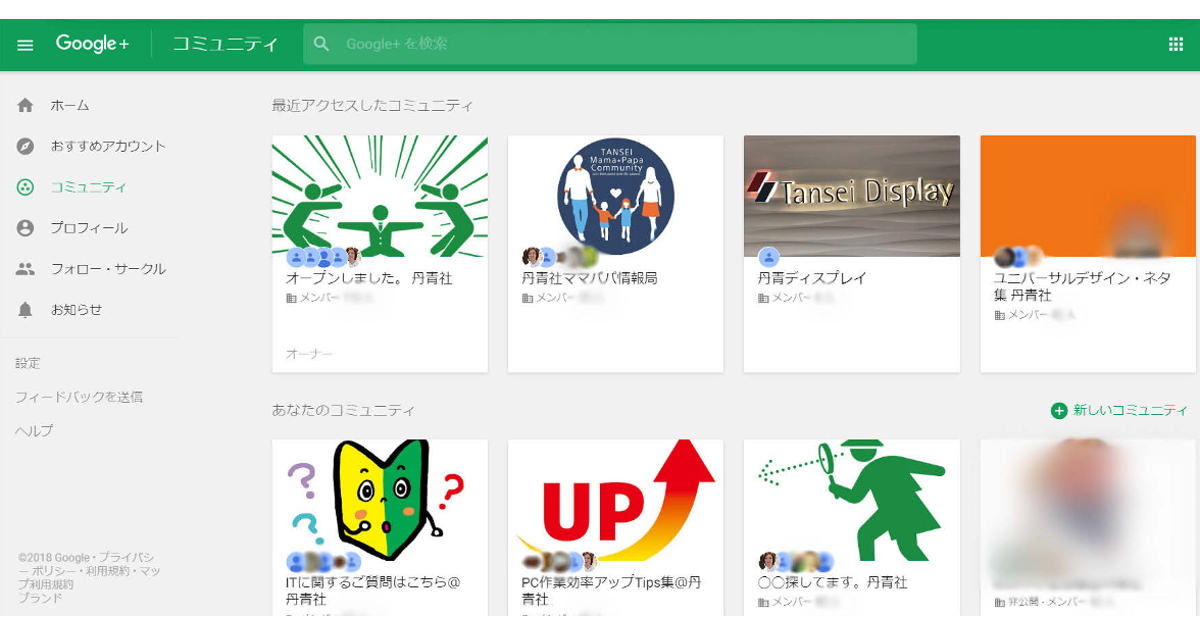Click the search magnifier icon

[x=321, y=44]
